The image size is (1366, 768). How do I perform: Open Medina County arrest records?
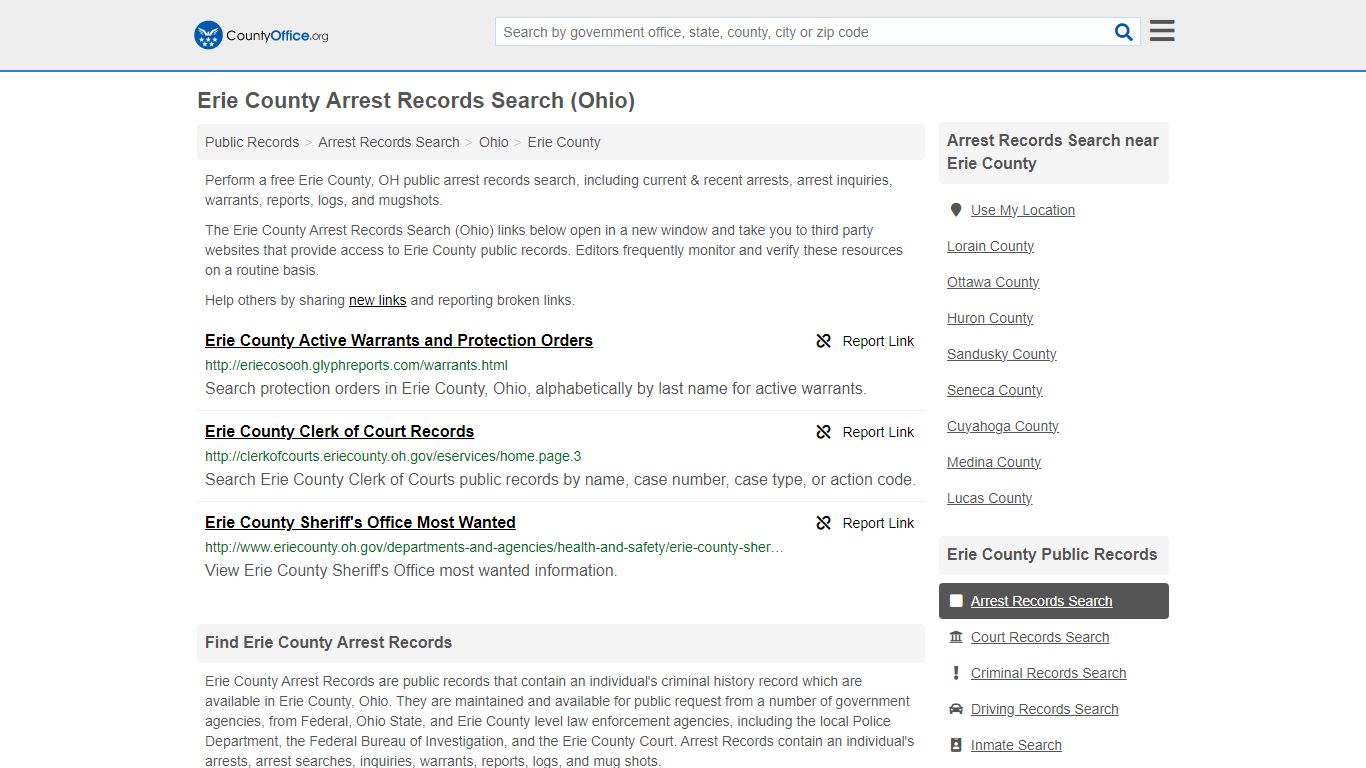point(994,462)
